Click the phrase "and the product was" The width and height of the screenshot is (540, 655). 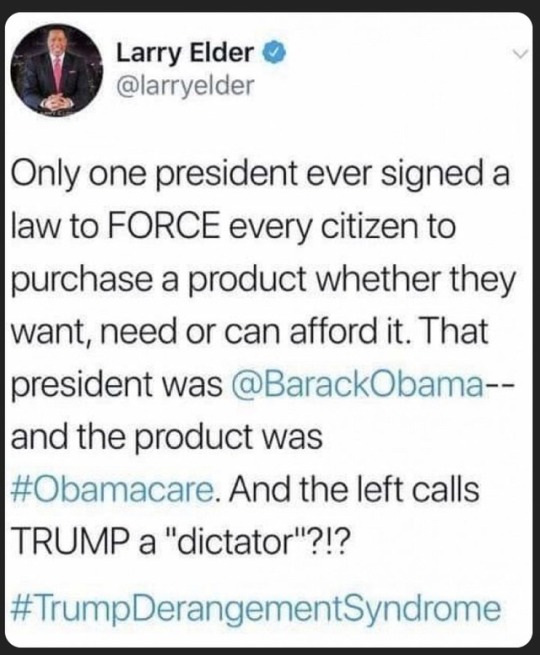click(x=167, y=437)
